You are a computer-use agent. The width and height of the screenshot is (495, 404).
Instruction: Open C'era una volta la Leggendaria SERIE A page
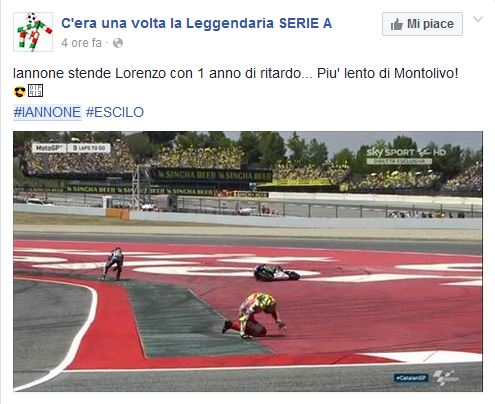[197, 23]
